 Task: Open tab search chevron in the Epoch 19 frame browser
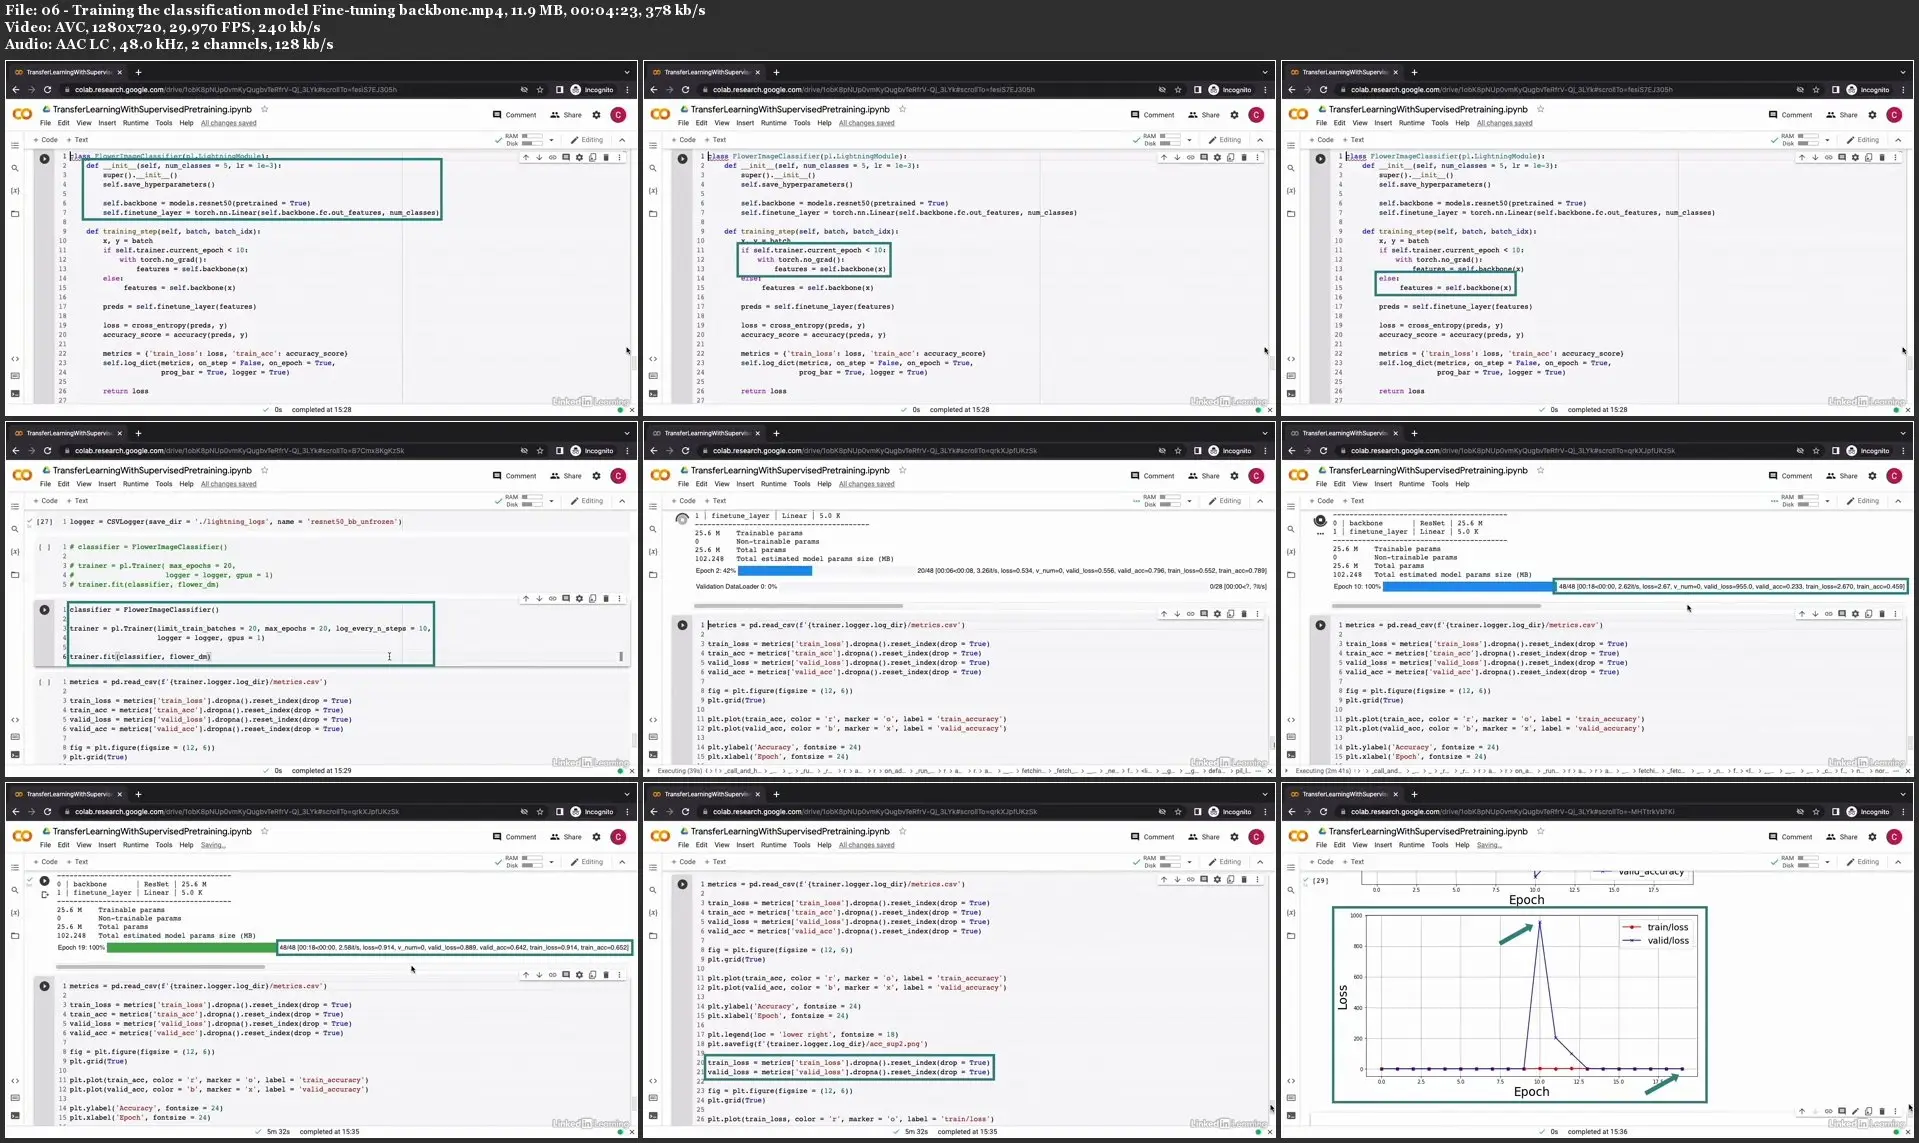point(626,794)
